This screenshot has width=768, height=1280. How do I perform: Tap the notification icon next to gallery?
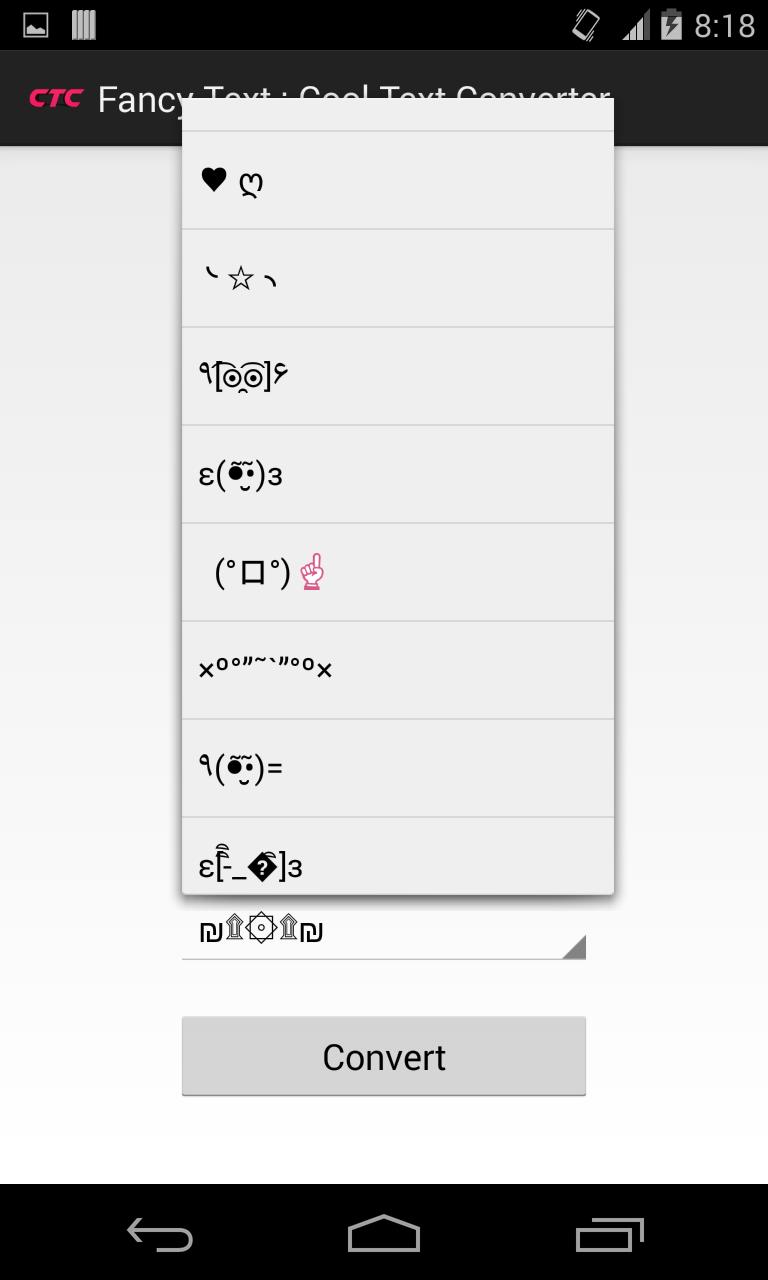point(84,23)
